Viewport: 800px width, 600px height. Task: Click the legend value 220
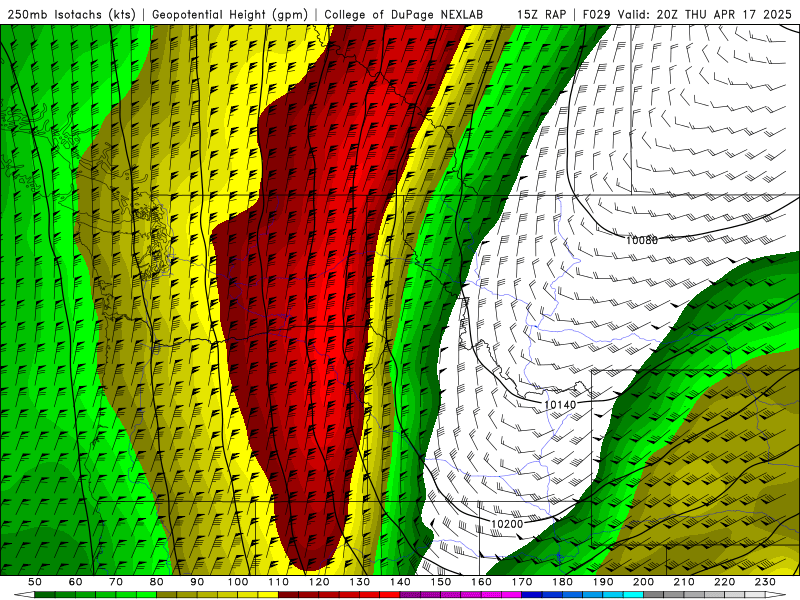tap(725, 582)
